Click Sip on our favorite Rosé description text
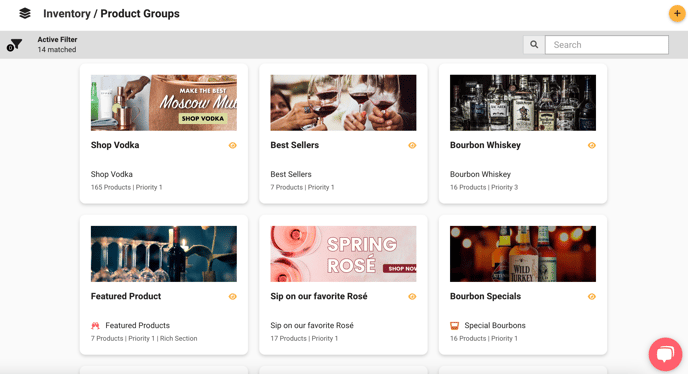Image resolution: width=688 pixels, height=374 pixels. coord(312,326)
